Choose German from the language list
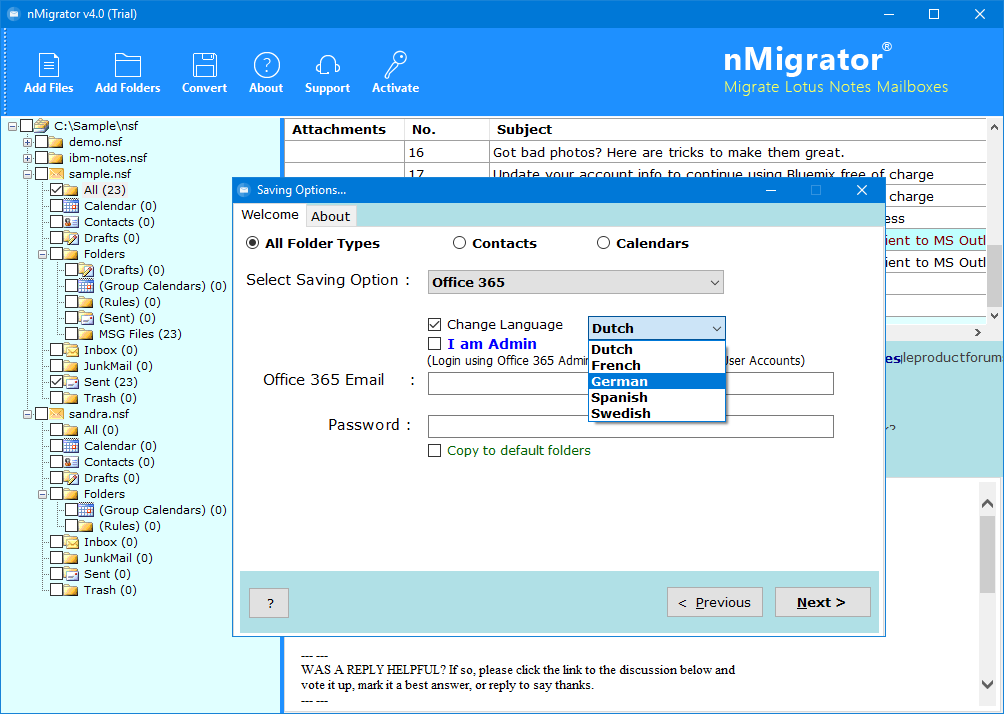1004x714 pixels. pos(657,382)
